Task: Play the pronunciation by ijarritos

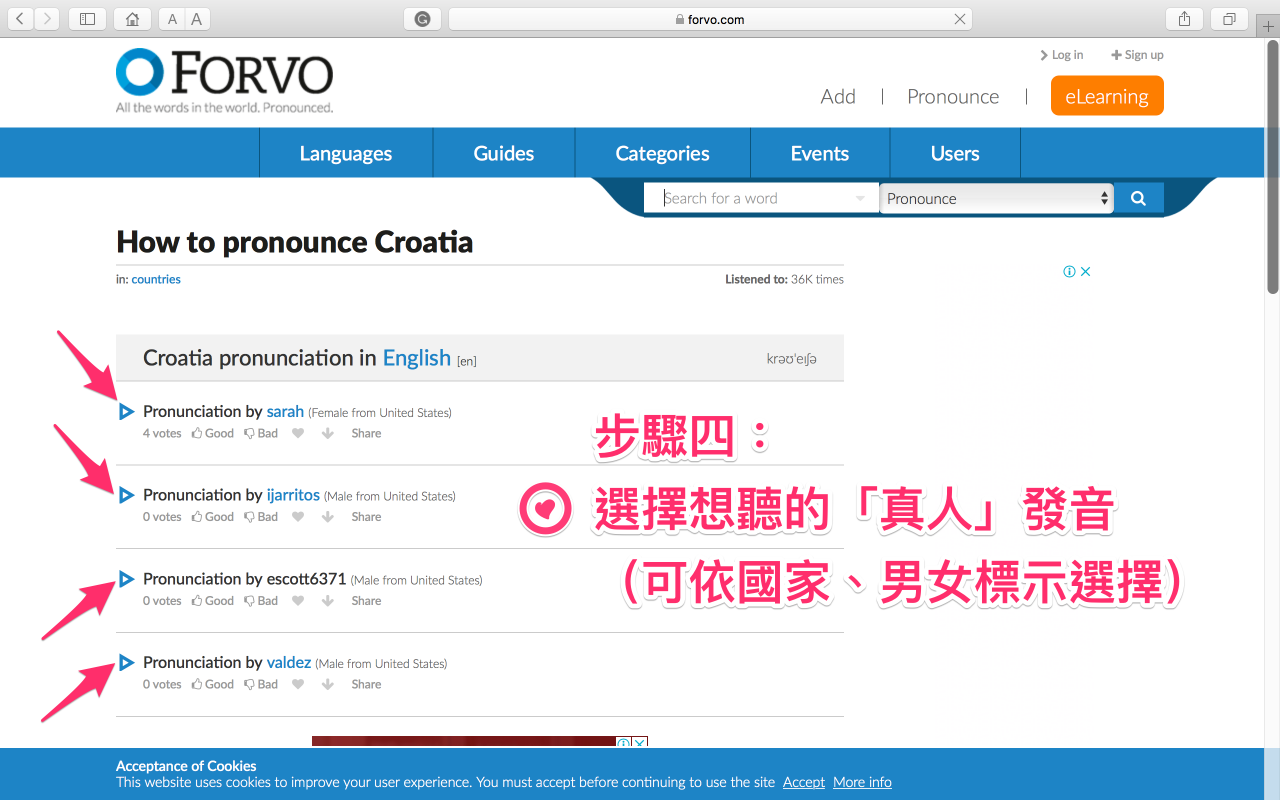Action: [126, 496]
